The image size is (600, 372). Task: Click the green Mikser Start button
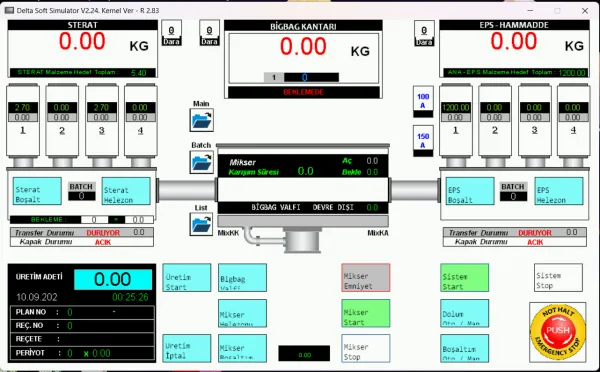(x=366, y=313)
